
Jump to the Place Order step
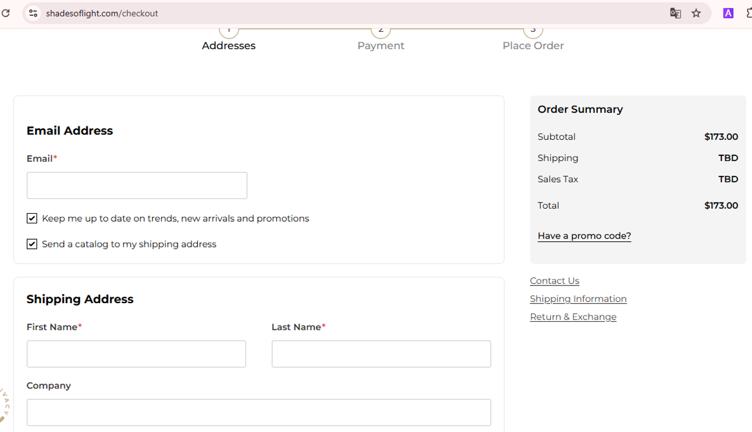533,44
